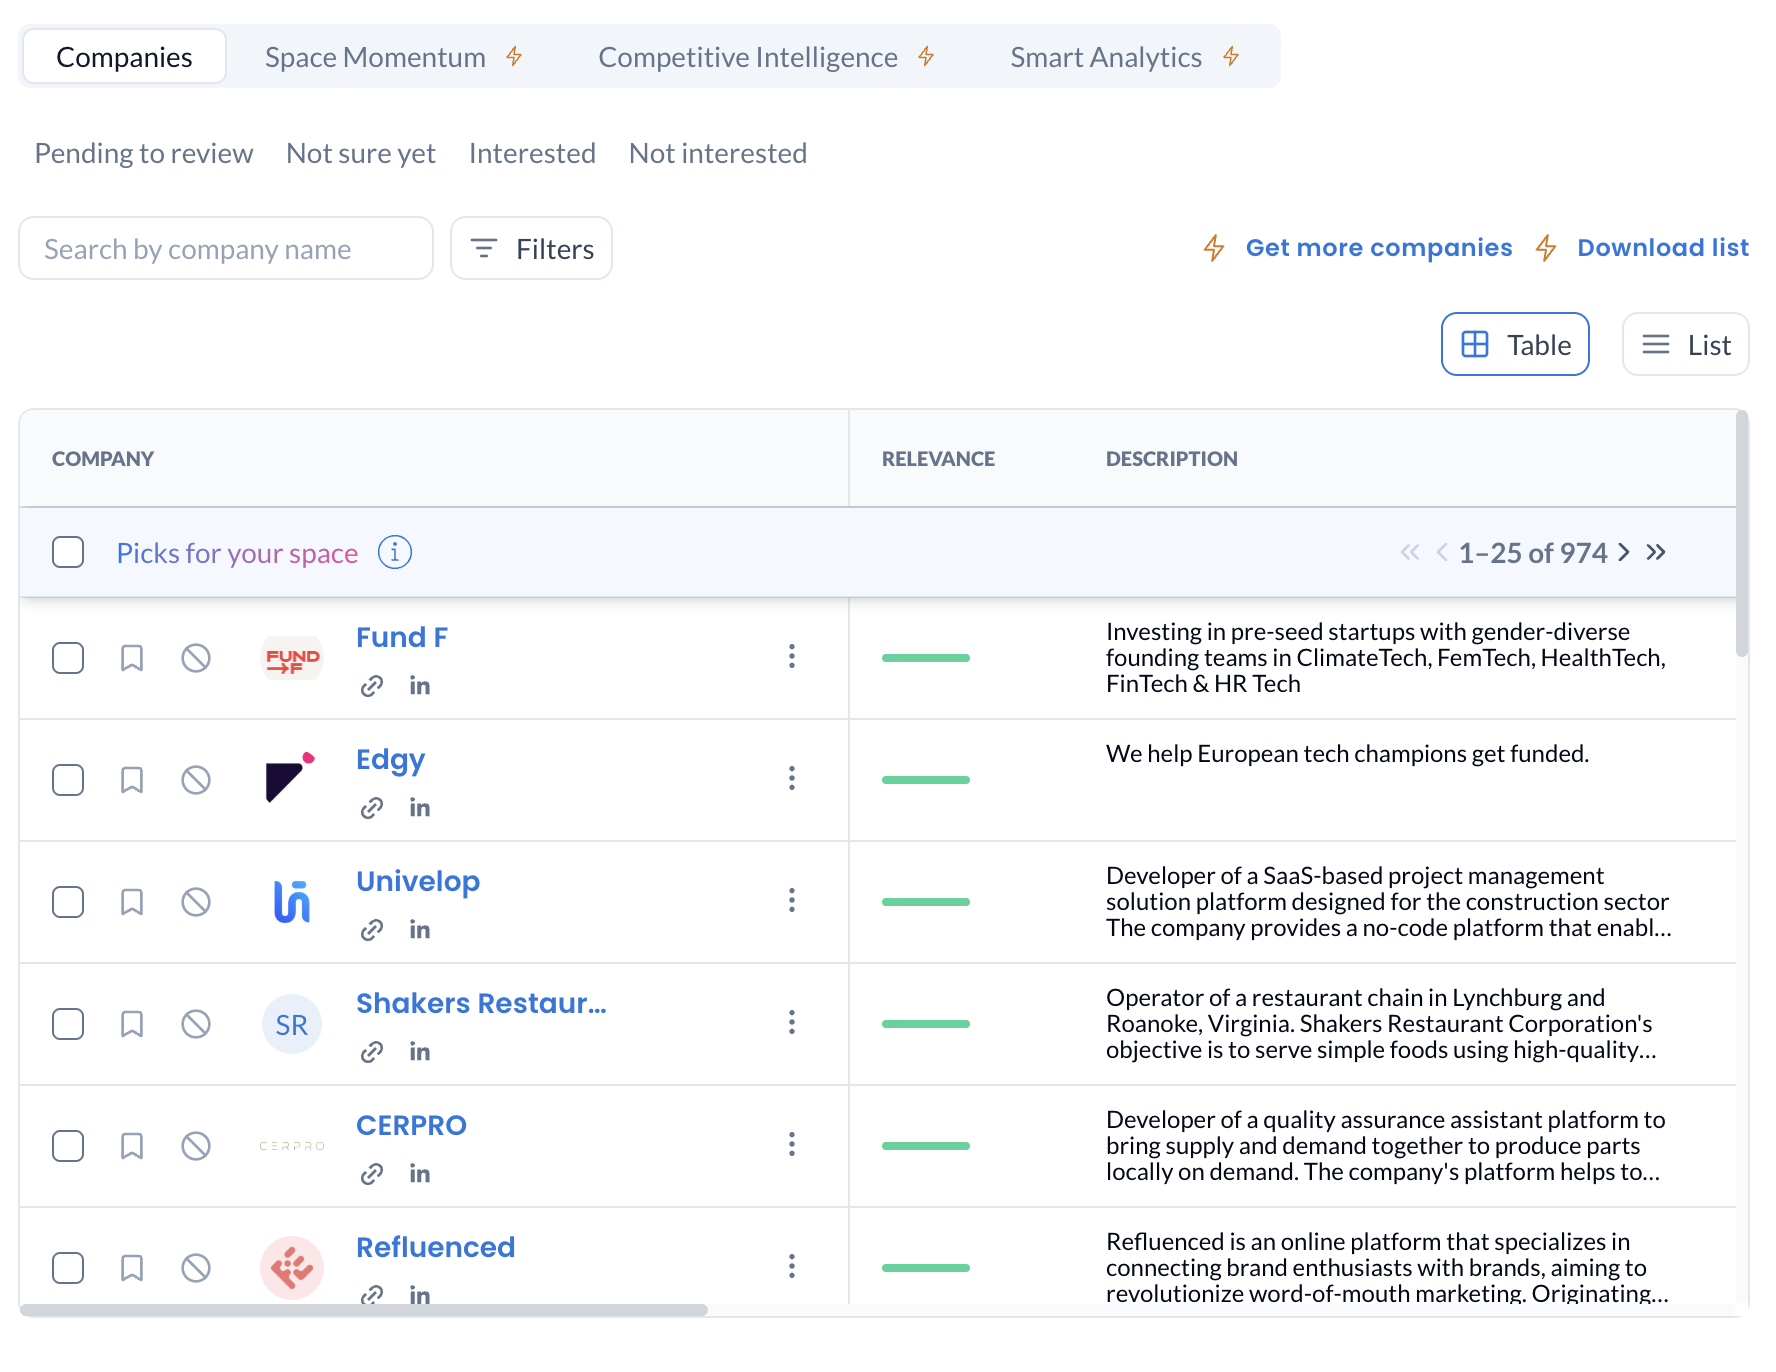The width and height of the screenshot is (1776, 1372).
Task: Open Edgy LinkedIn icon
Action: pyautogui.click(x=420, y=808)
